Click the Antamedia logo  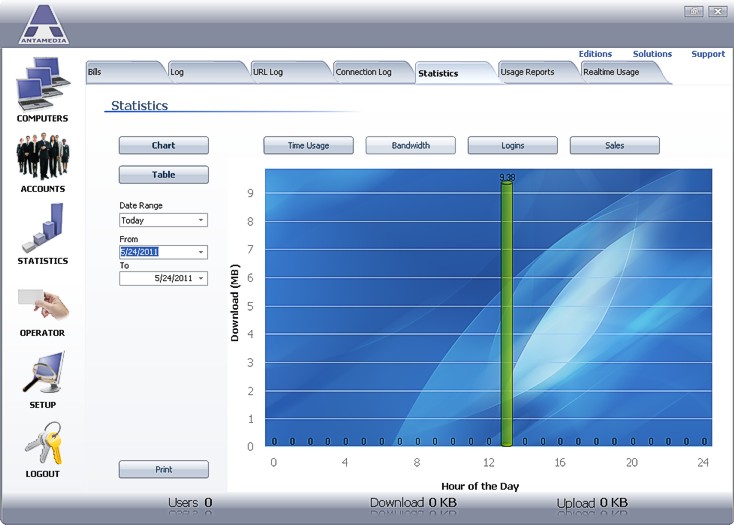pyautogui.click(x=44, y=24)
